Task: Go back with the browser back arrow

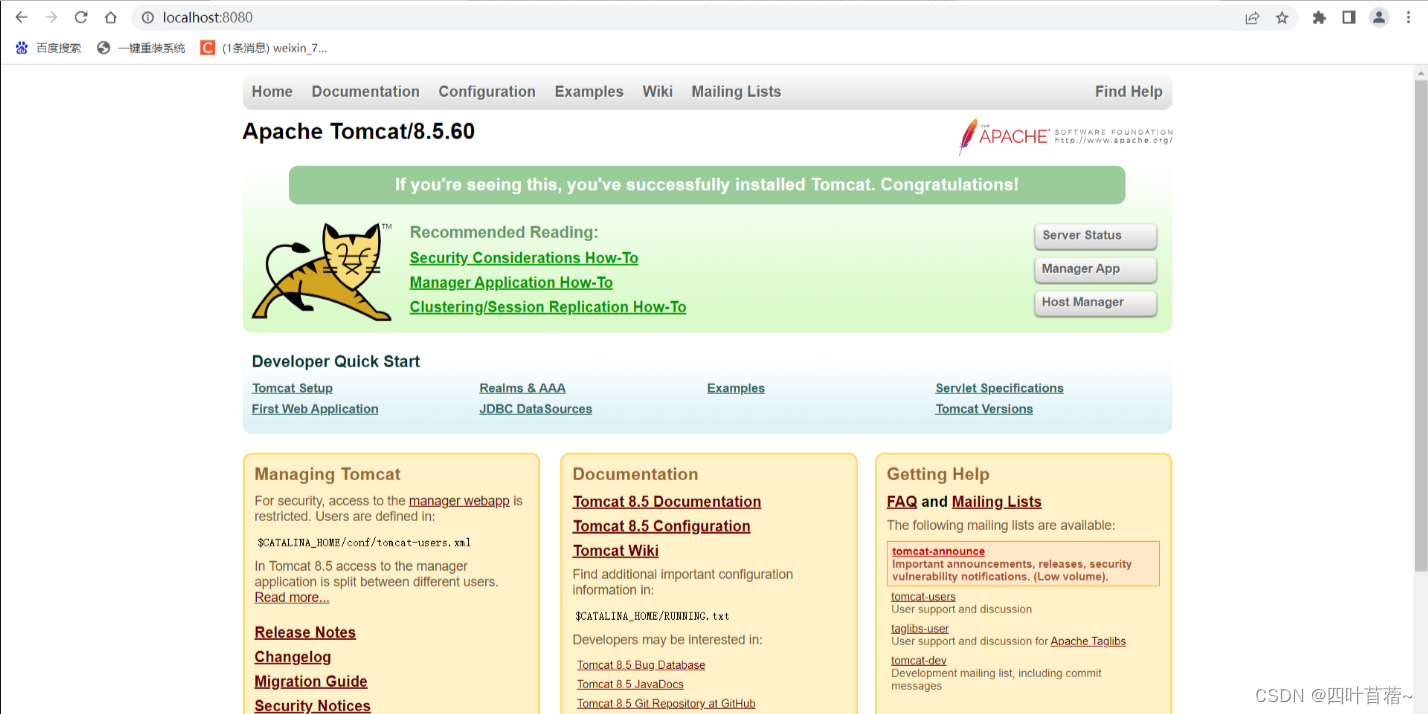Action: pos(21,17)
